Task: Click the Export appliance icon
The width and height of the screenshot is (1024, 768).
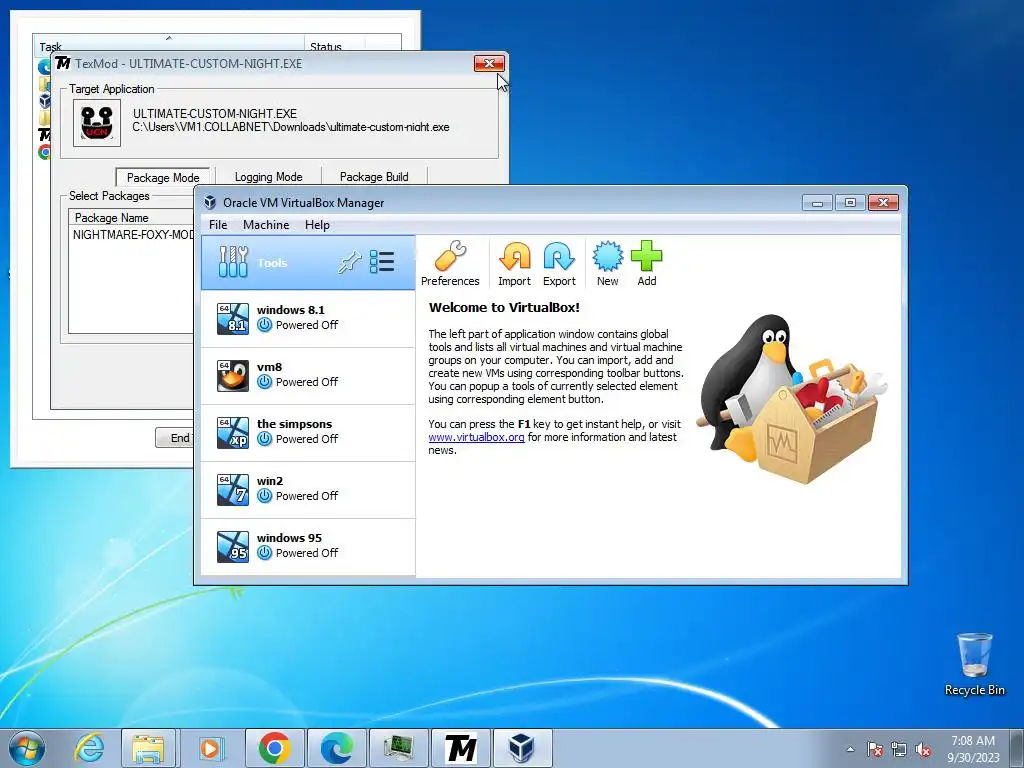Action: 559,263
